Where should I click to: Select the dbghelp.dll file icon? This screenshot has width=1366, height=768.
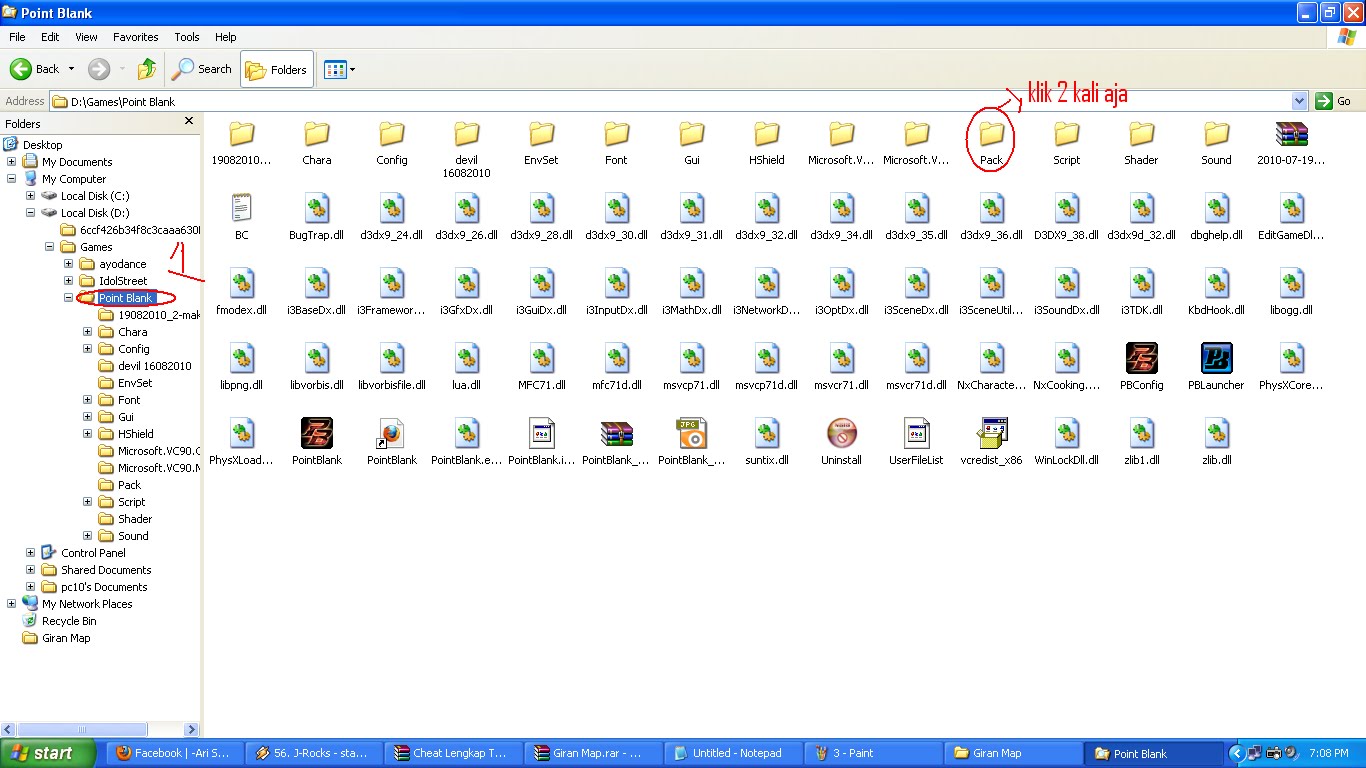1216,208
